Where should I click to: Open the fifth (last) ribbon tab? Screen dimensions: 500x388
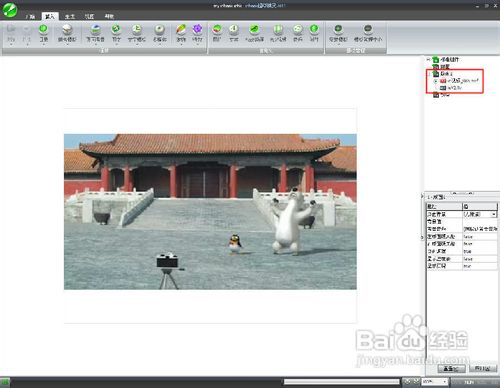tap(109, 16)
